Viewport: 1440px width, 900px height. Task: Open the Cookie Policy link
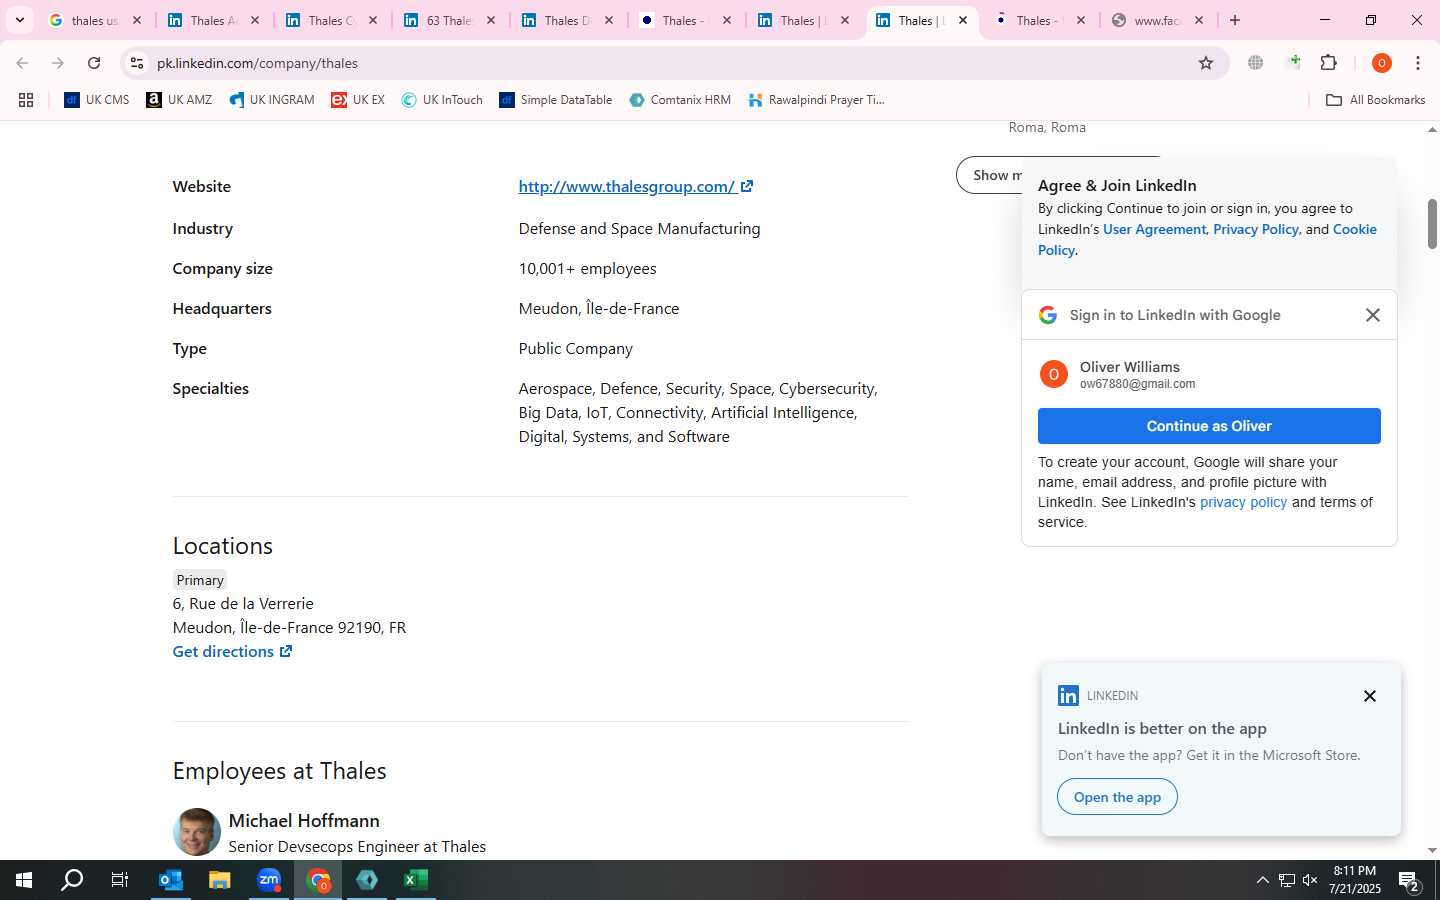point(1355,229)
